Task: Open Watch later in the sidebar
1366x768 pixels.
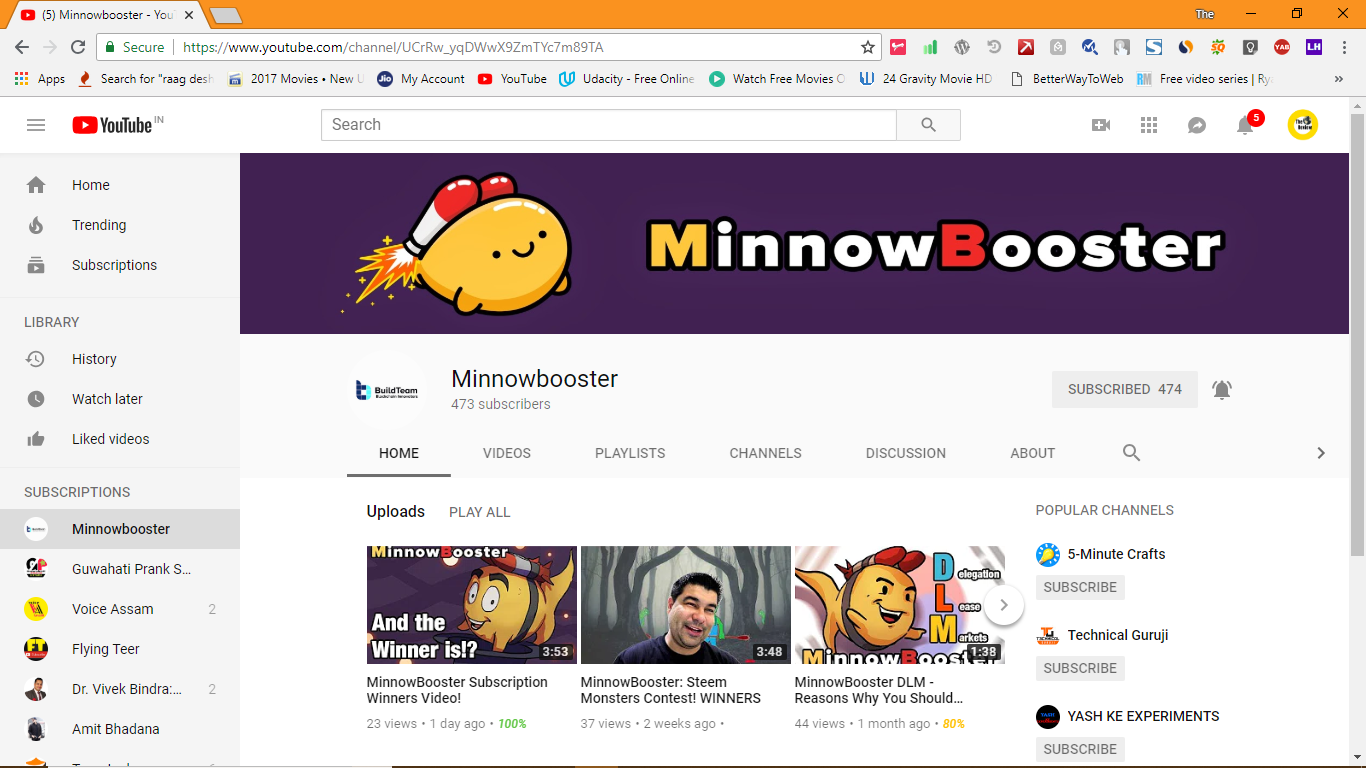Action: point(120,399)
